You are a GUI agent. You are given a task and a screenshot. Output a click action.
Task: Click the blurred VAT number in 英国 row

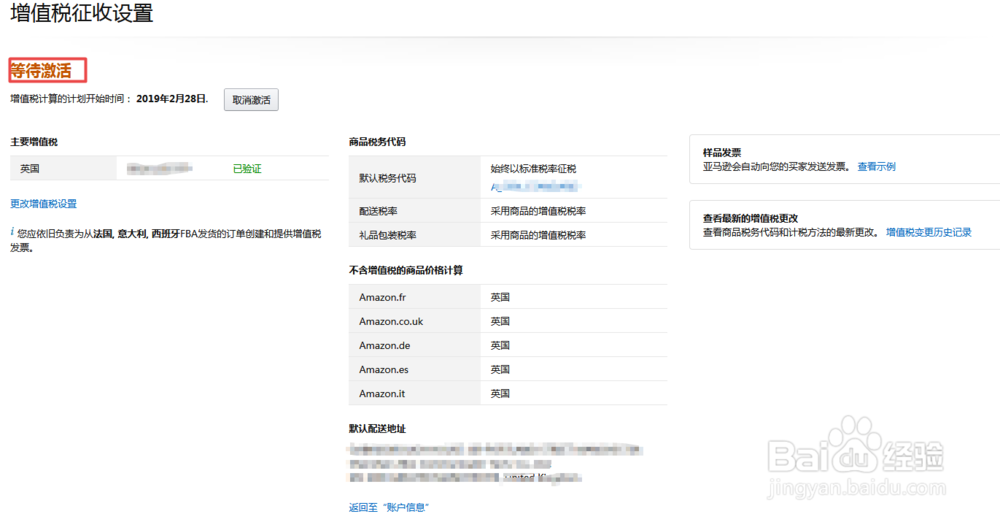point(159,168)
